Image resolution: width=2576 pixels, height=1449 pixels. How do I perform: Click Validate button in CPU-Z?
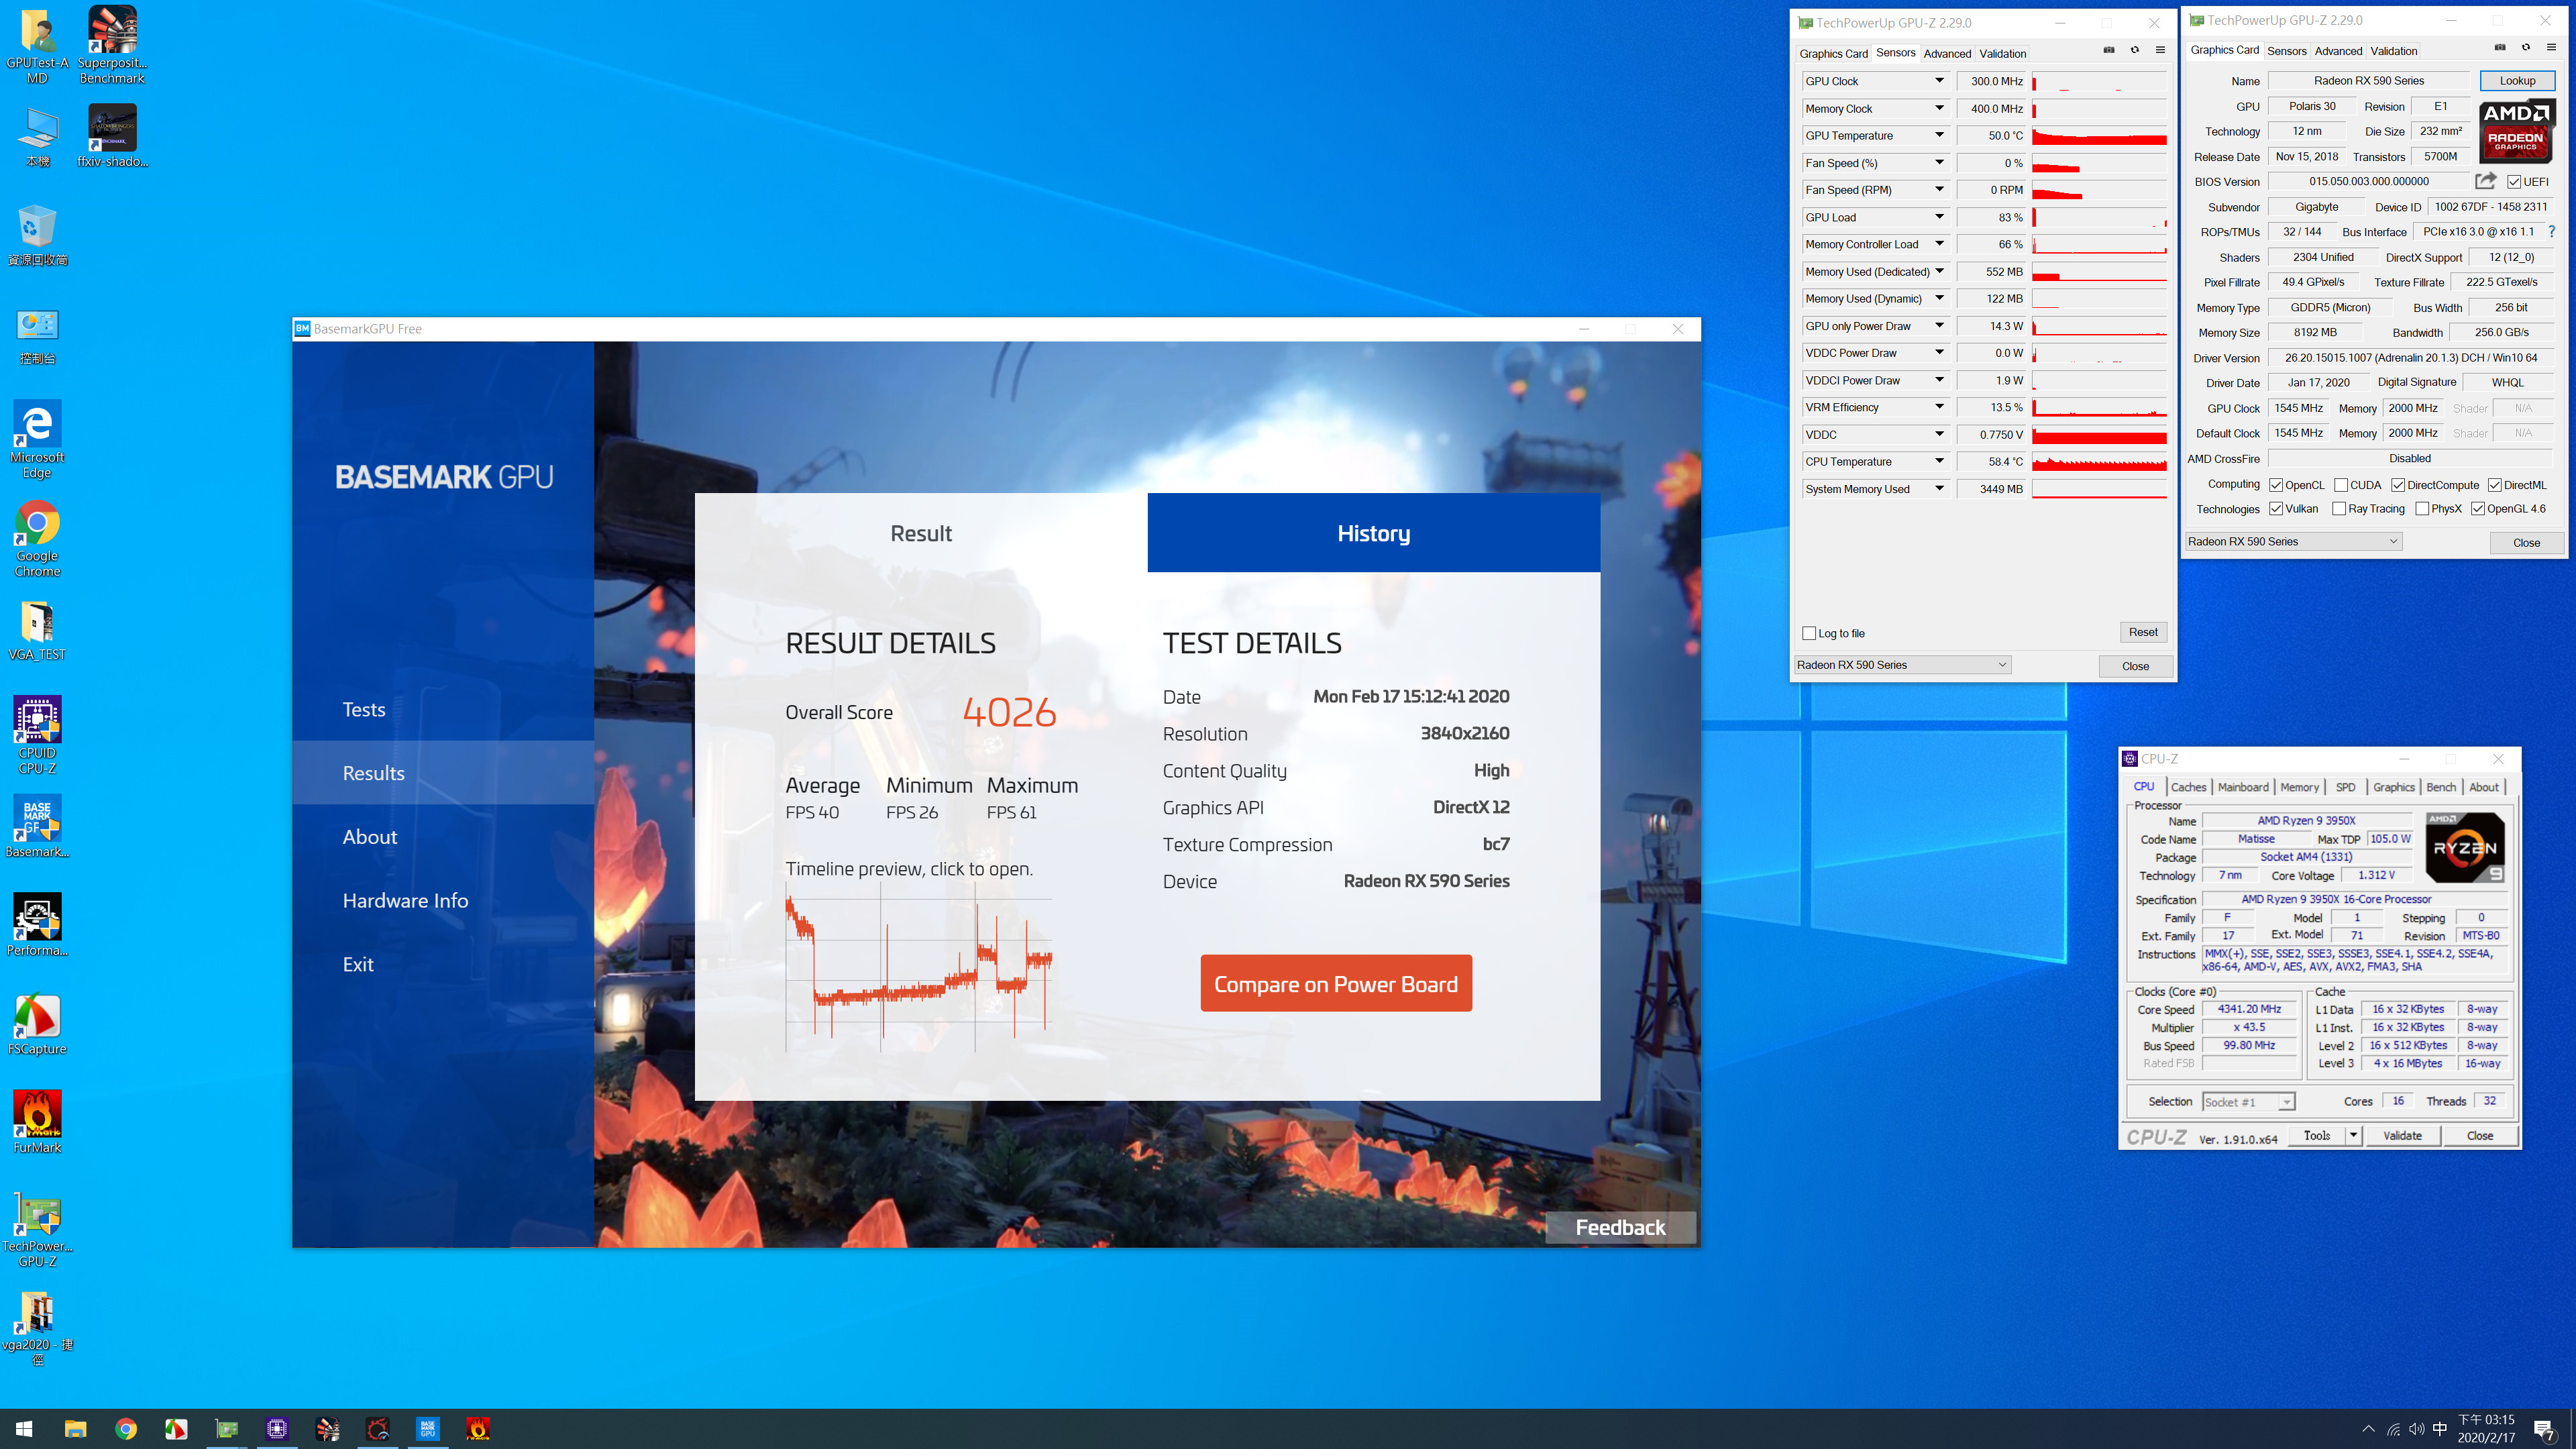tap(2402, 1135)
